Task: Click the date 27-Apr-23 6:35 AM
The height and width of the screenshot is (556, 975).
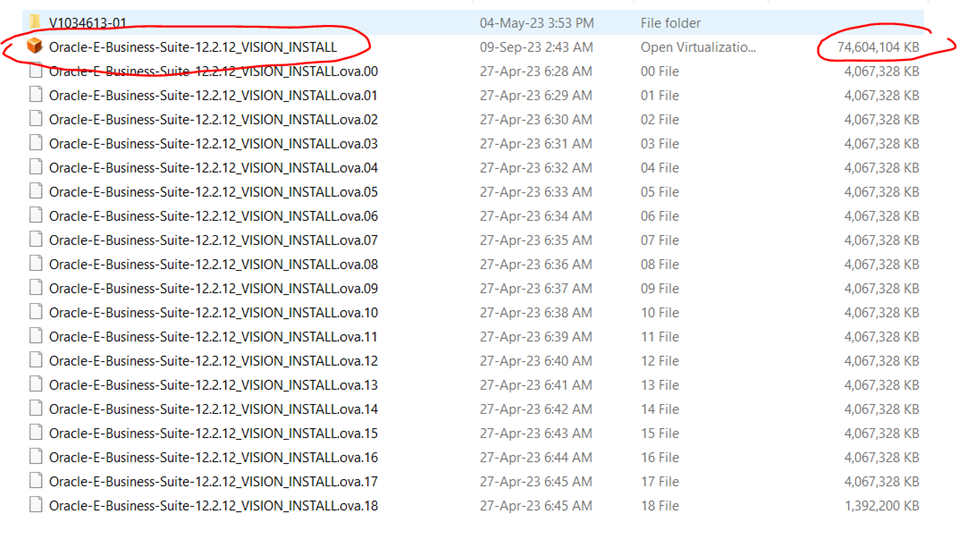Action: tap(535, 240)
